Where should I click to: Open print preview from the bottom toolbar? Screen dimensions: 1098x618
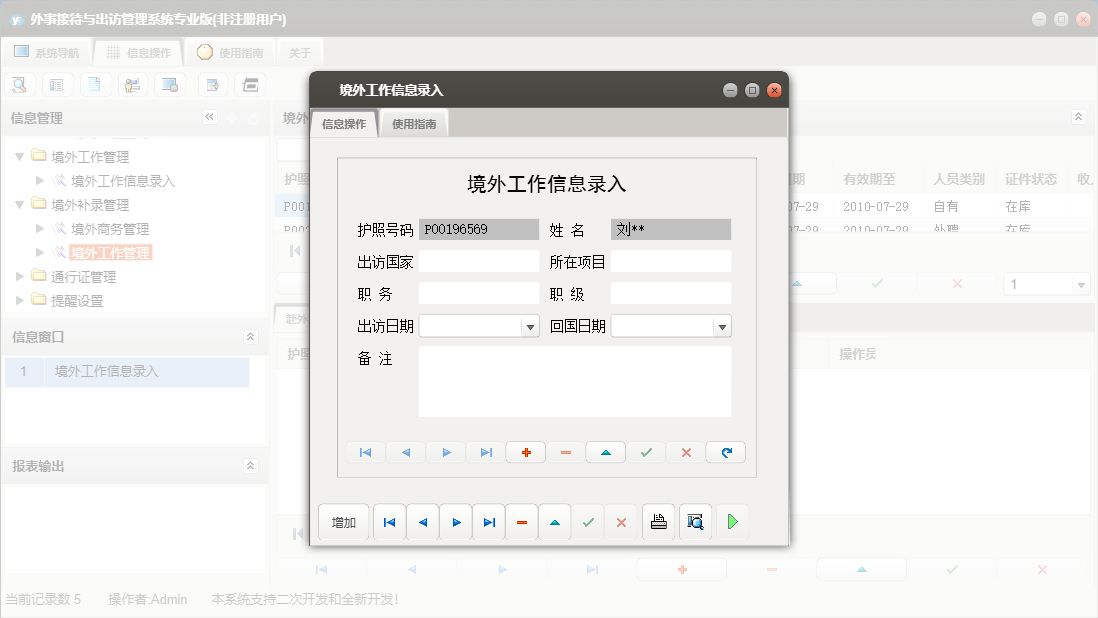coord(694,521)
